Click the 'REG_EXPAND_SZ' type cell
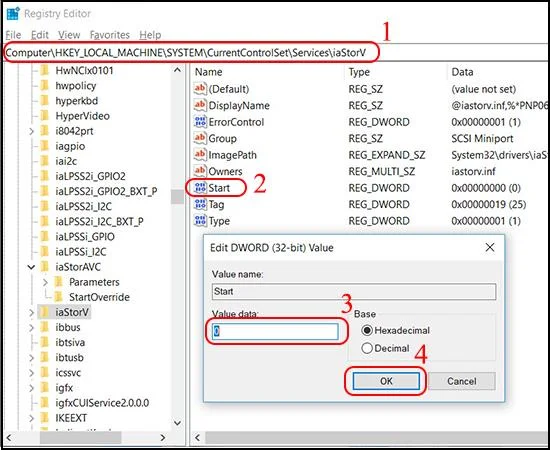 [387, 155]
